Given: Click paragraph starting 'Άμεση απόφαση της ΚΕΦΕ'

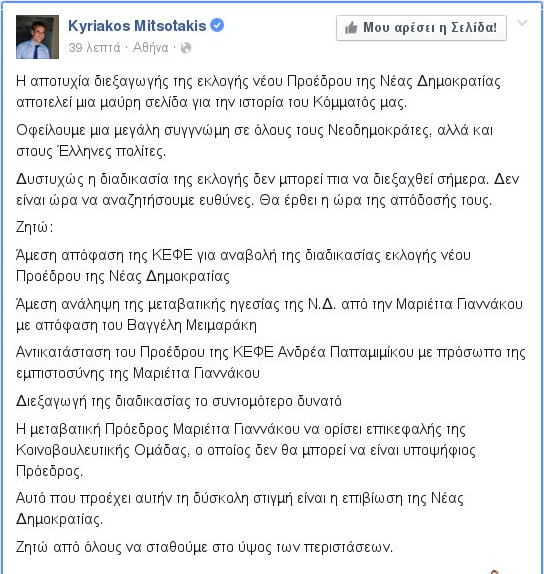Looking at the screenshot, I should pos(243,266).
